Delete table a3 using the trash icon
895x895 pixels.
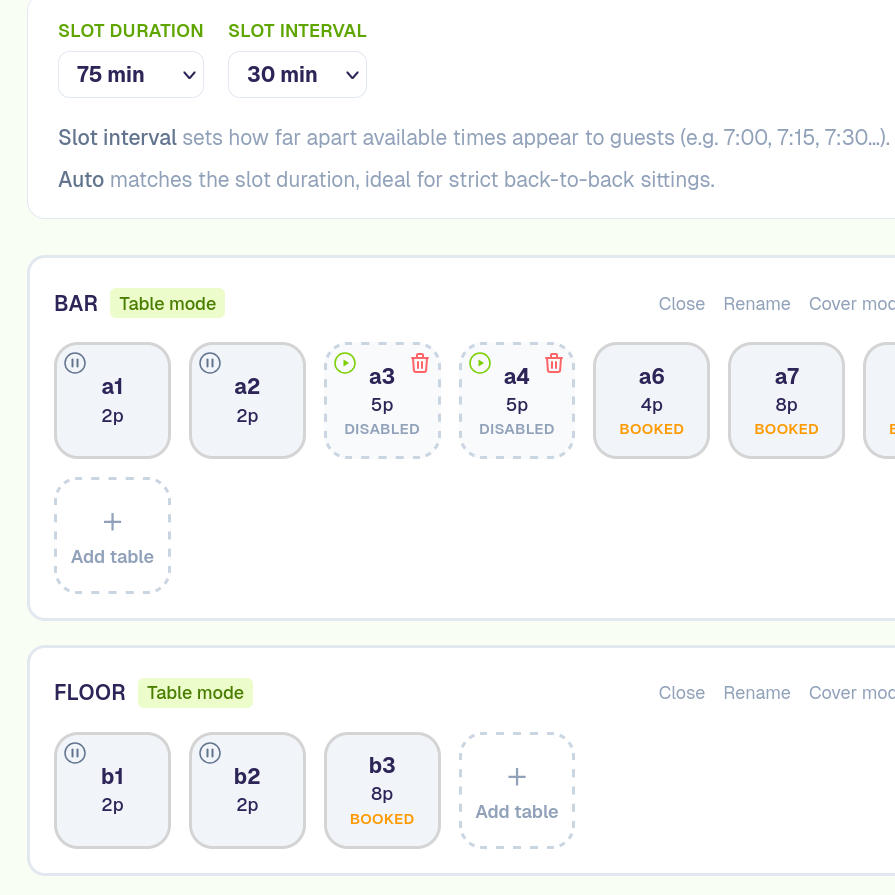420,363
